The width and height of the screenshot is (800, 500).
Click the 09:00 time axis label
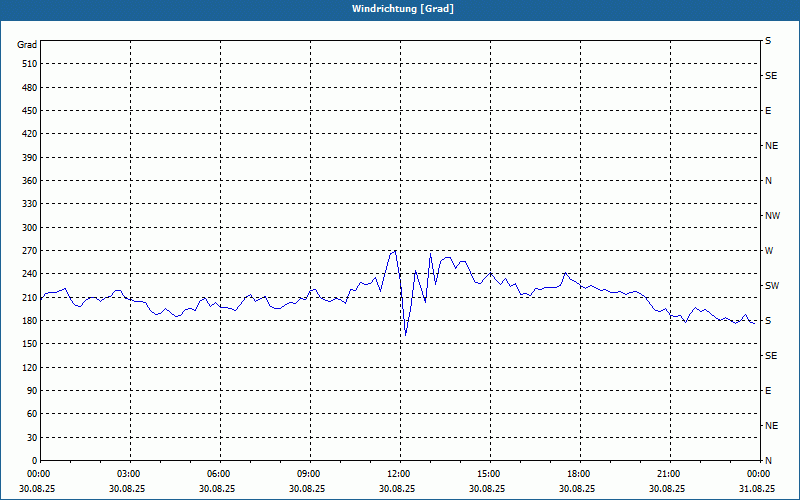tap(310, 474)
